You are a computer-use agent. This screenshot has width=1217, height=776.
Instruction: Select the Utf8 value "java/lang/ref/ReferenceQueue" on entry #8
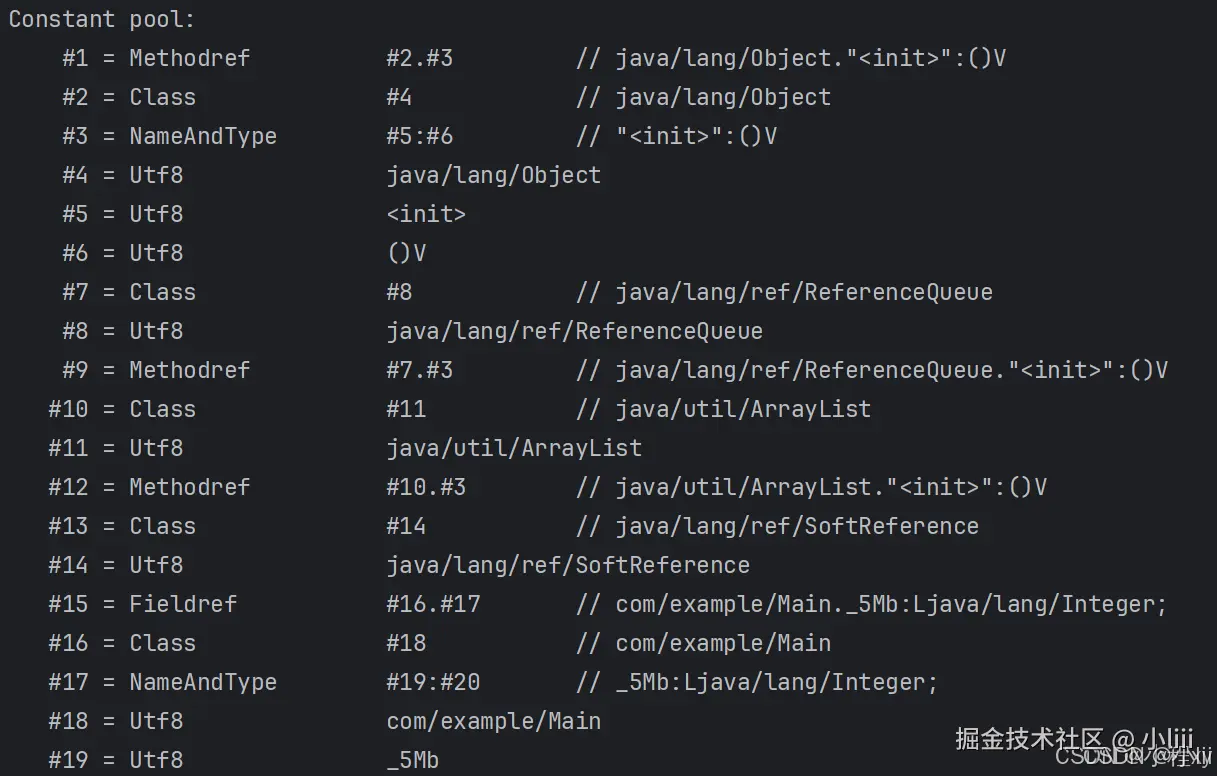click(x=574, y=331)
